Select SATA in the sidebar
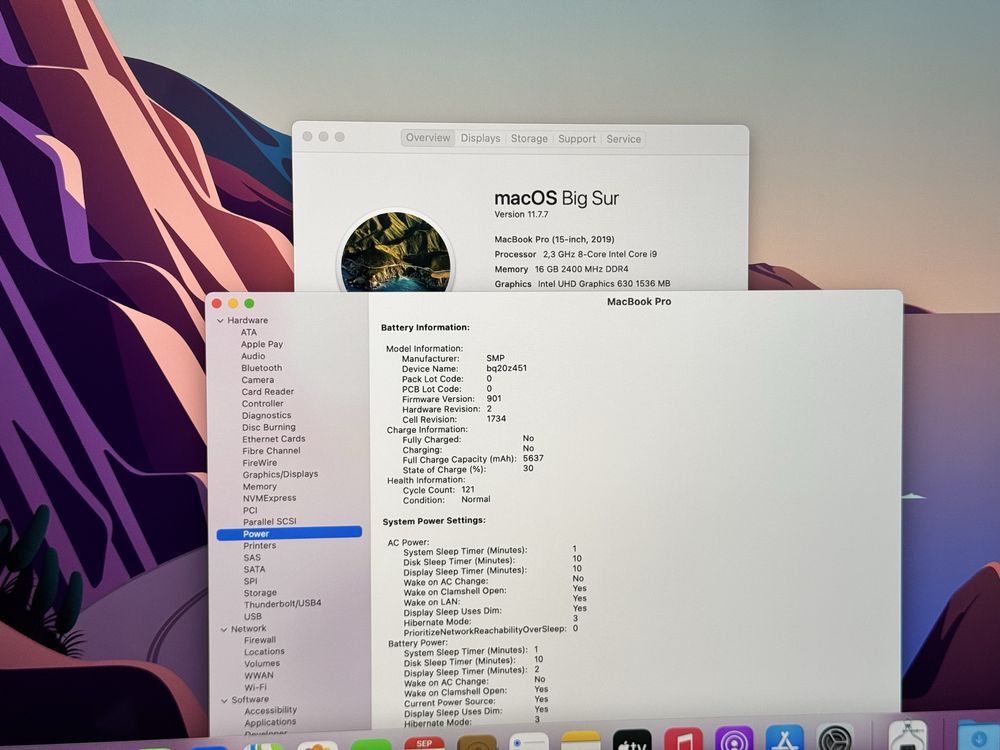Viewport: 1000px width, 750px height. 254,570
